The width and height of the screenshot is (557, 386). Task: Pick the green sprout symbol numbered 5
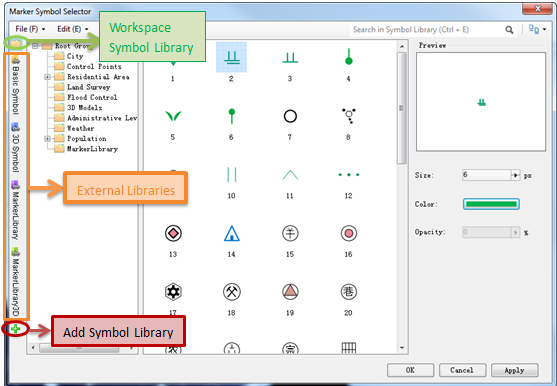[x=173, y=116]
